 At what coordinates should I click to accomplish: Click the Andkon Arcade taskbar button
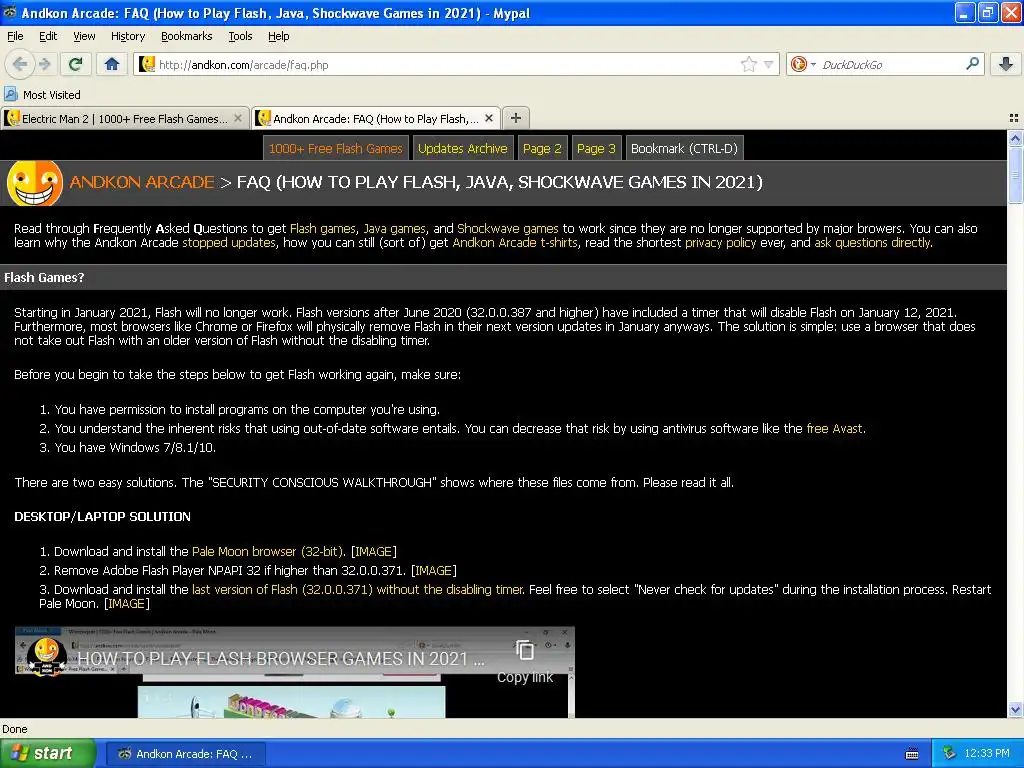186,754
